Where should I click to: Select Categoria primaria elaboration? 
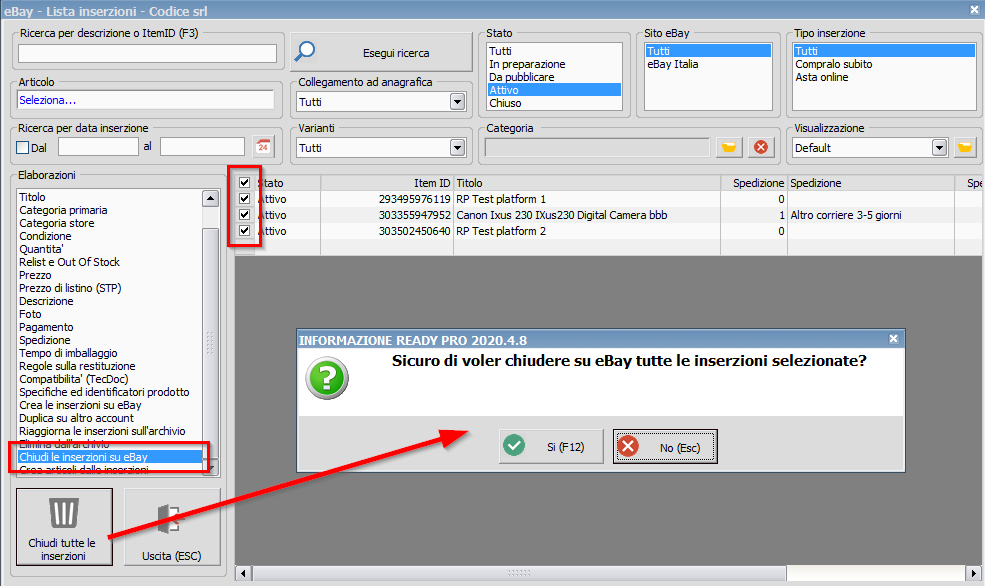point(109,210)
